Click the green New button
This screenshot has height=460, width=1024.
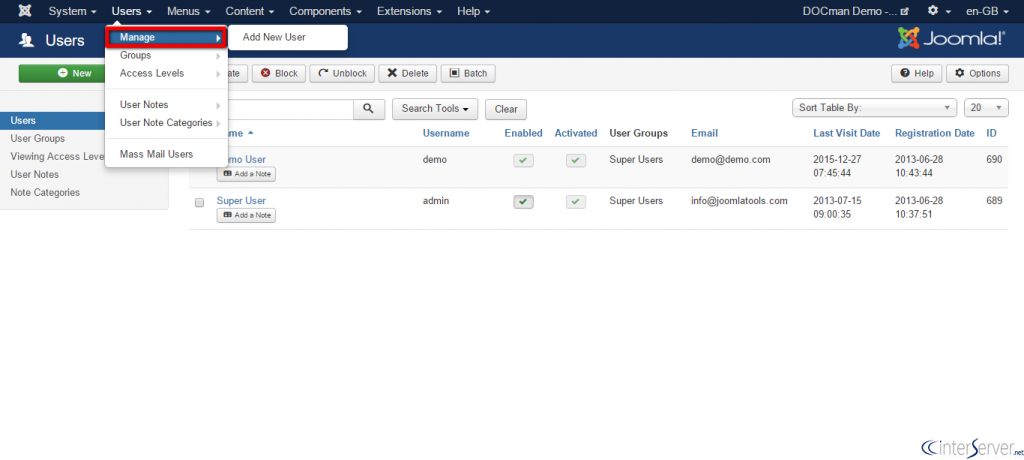click(x=62, y=73)
